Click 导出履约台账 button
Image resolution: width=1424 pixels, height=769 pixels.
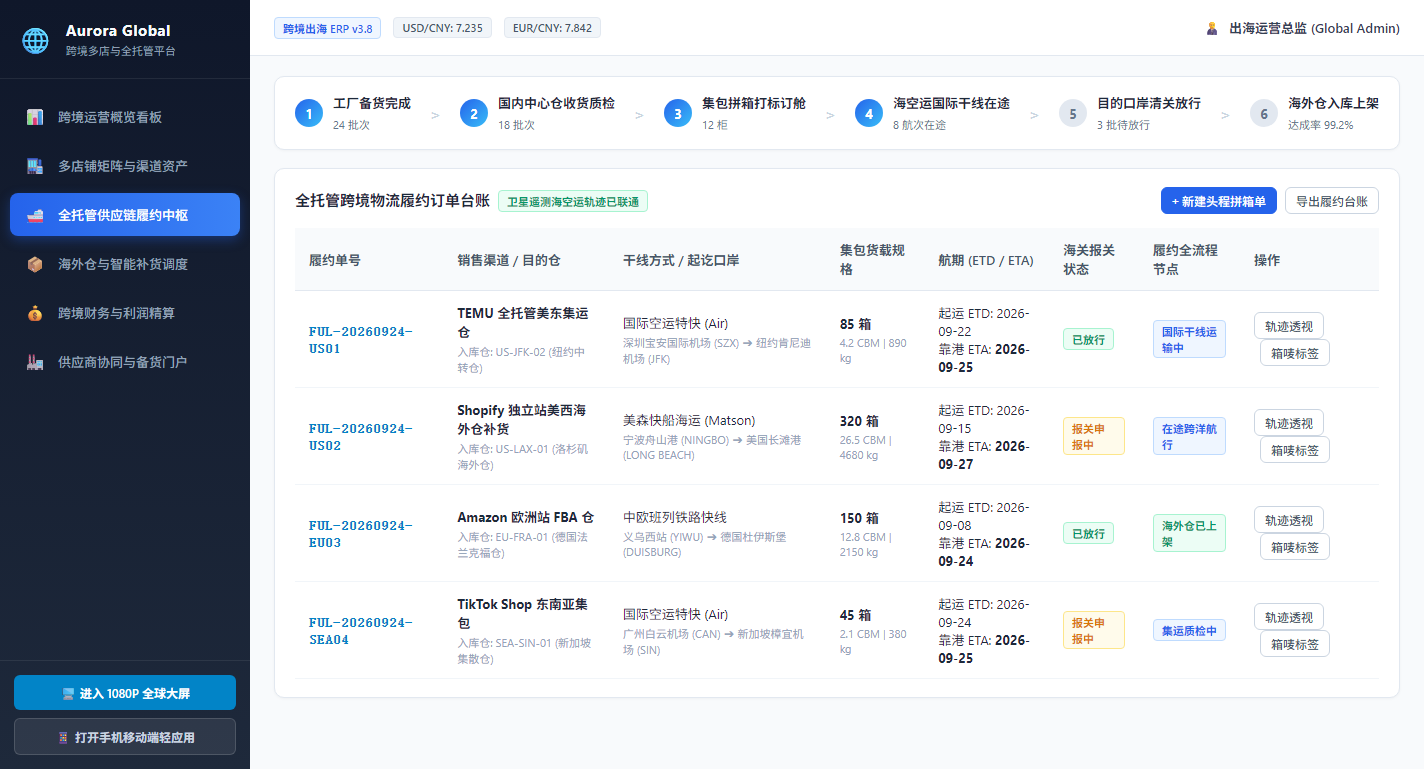1332,201
